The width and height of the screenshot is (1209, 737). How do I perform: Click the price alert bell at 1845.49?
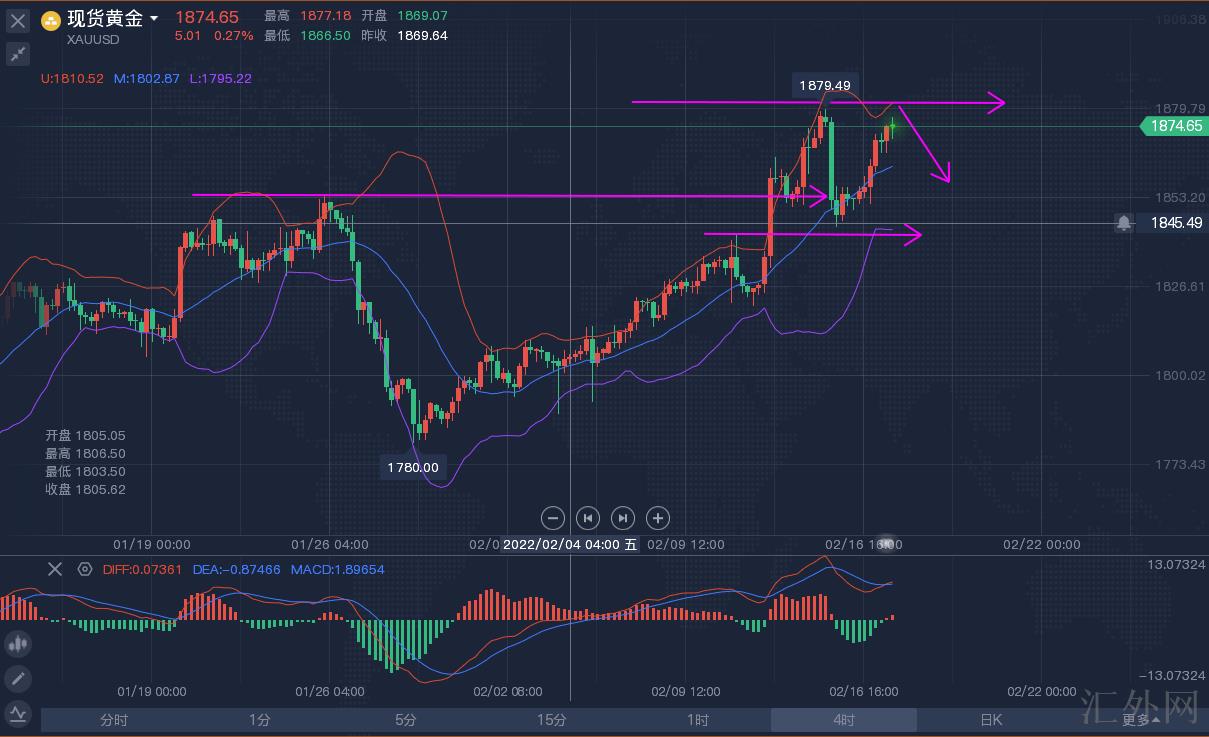[1124, 222]
